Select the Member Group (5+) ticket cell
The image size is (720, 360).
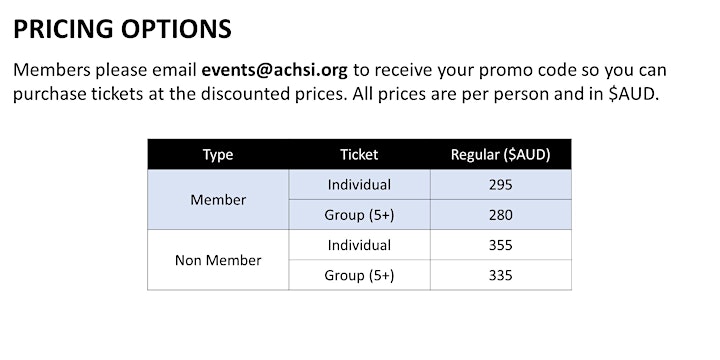pyautogui.click(x=359, y=215)
